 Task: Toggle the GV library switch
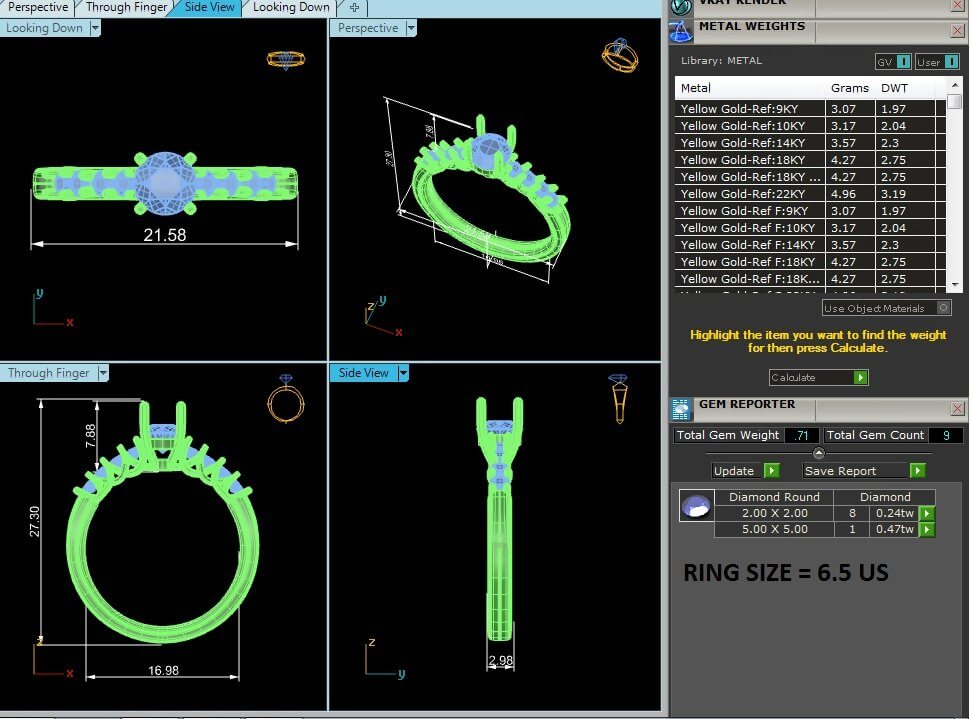click(x=903, y=62)
